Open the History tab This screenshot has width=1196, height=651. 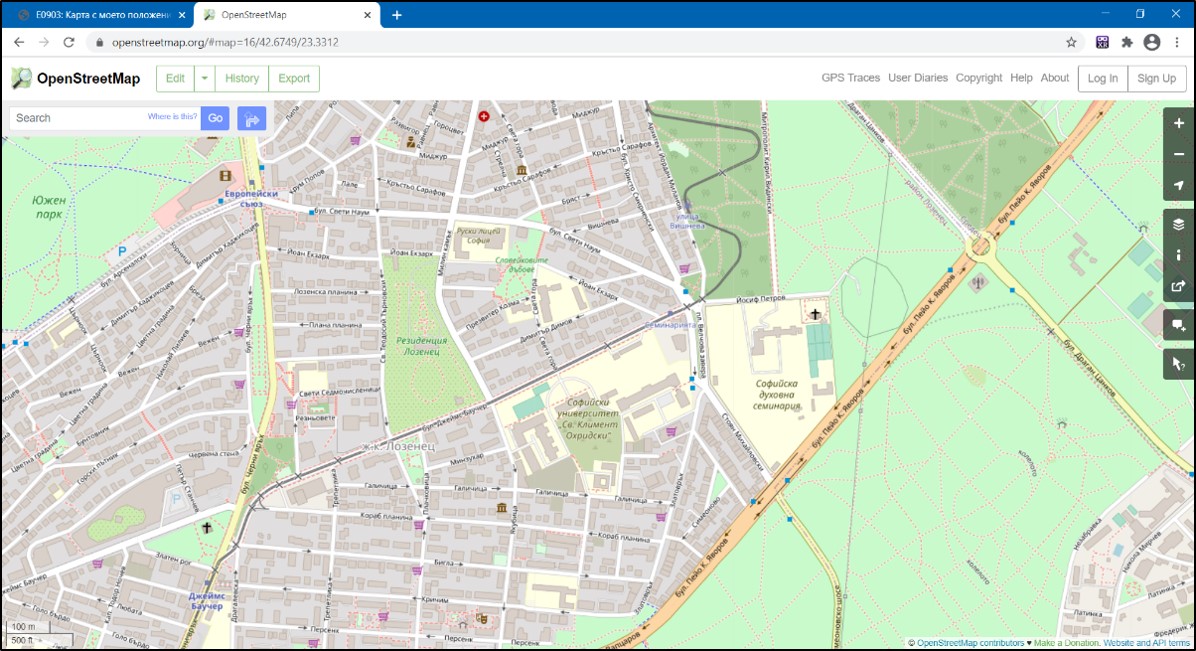point(242,78)
